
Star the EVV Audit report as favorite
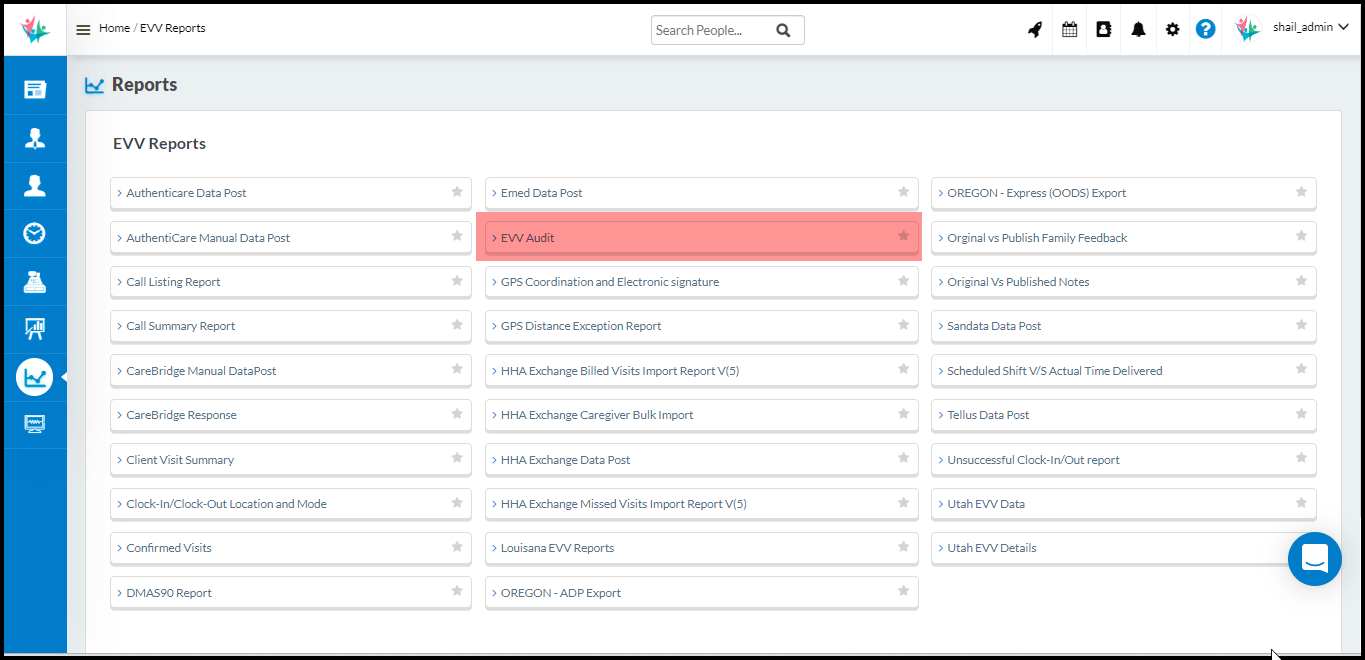pos(903,236)
